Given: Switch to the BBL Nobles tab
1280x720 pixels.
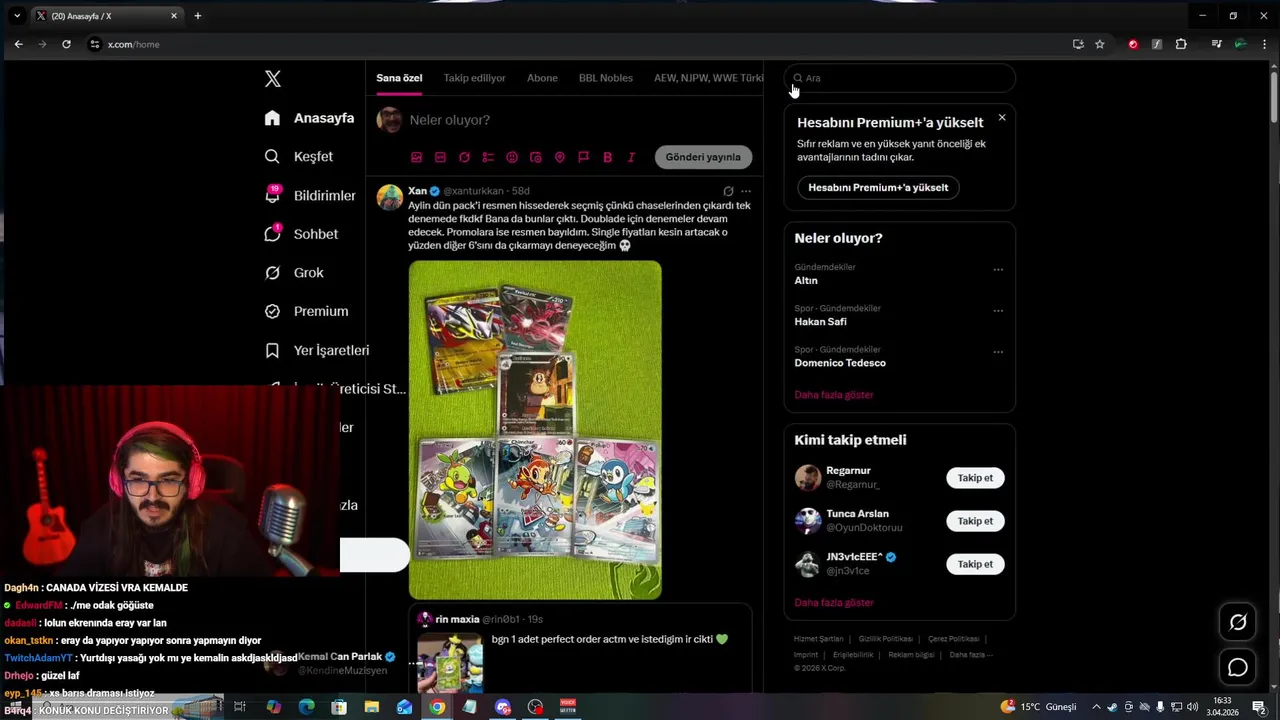Looking at the screenshot, I should [606, 78].
